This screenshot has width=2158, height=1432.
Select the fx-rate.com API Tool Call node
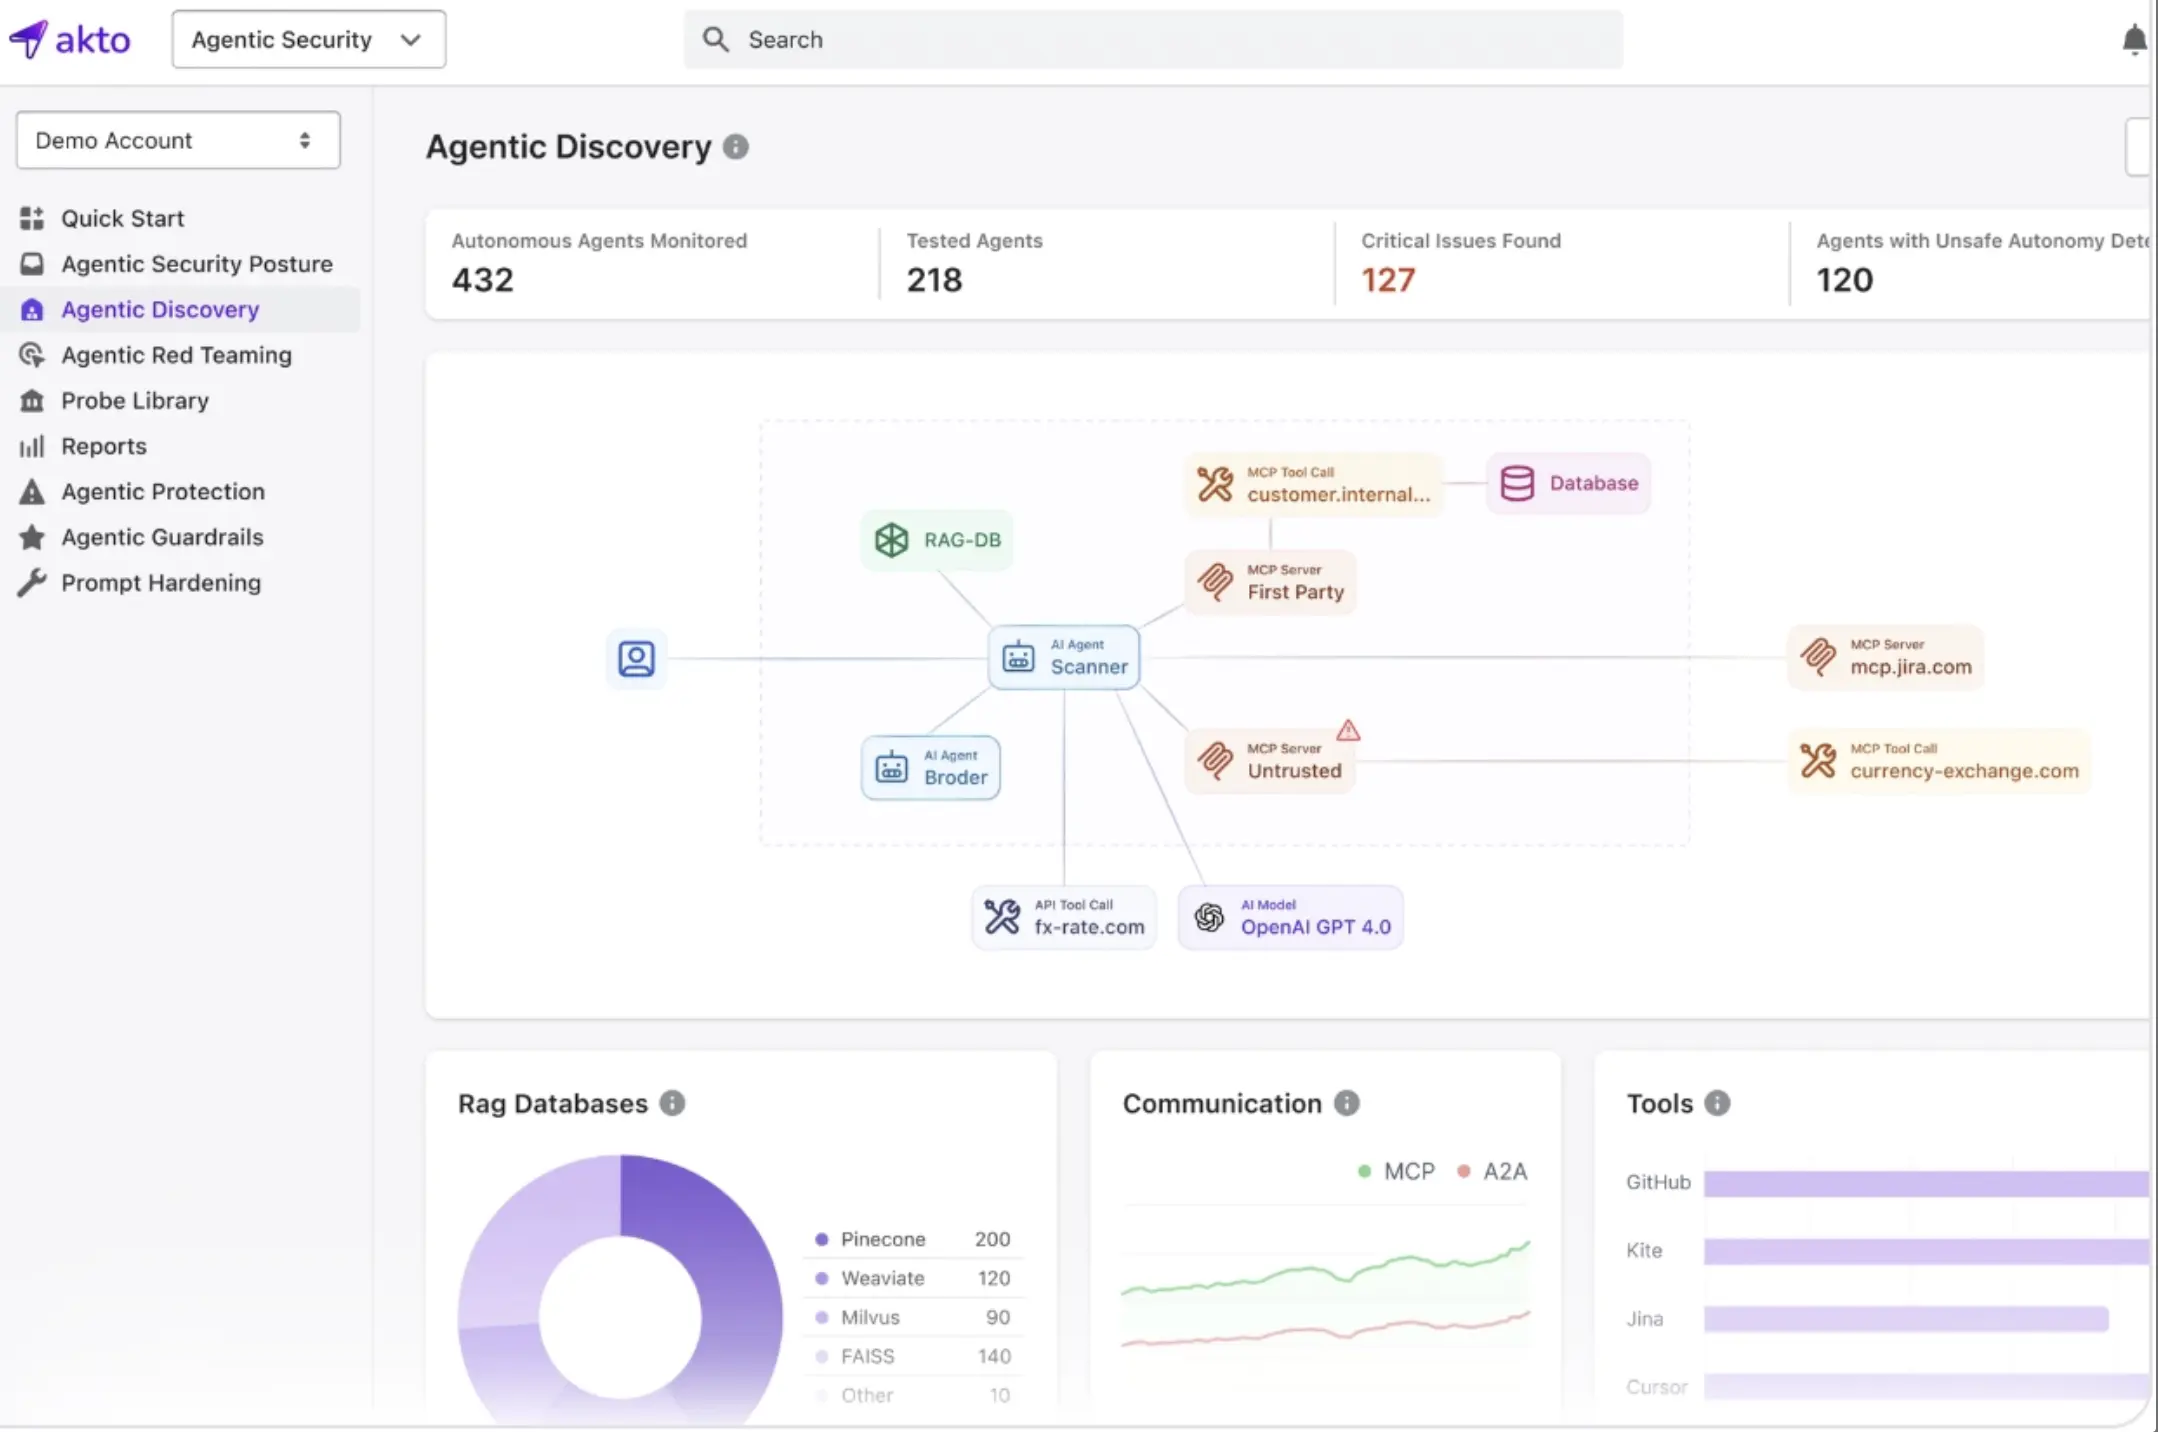tap(1064, 917)
